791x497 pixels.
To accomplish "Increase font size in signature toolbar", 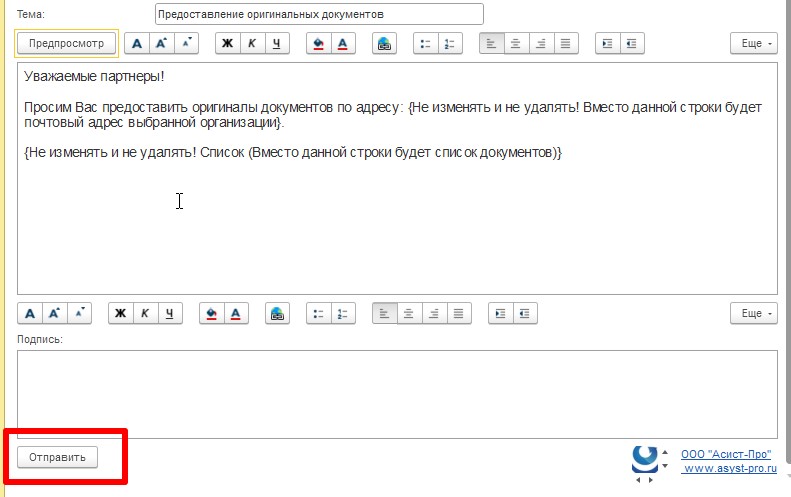I will (x=54, y=313).
